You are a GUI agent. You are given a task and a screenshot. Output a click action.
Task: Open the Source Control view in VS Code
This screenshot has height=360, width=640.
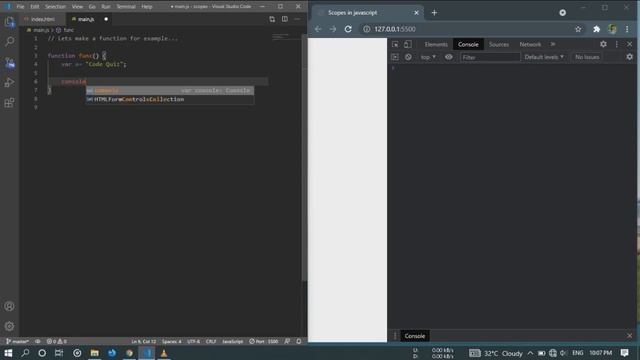pos(9,62)
